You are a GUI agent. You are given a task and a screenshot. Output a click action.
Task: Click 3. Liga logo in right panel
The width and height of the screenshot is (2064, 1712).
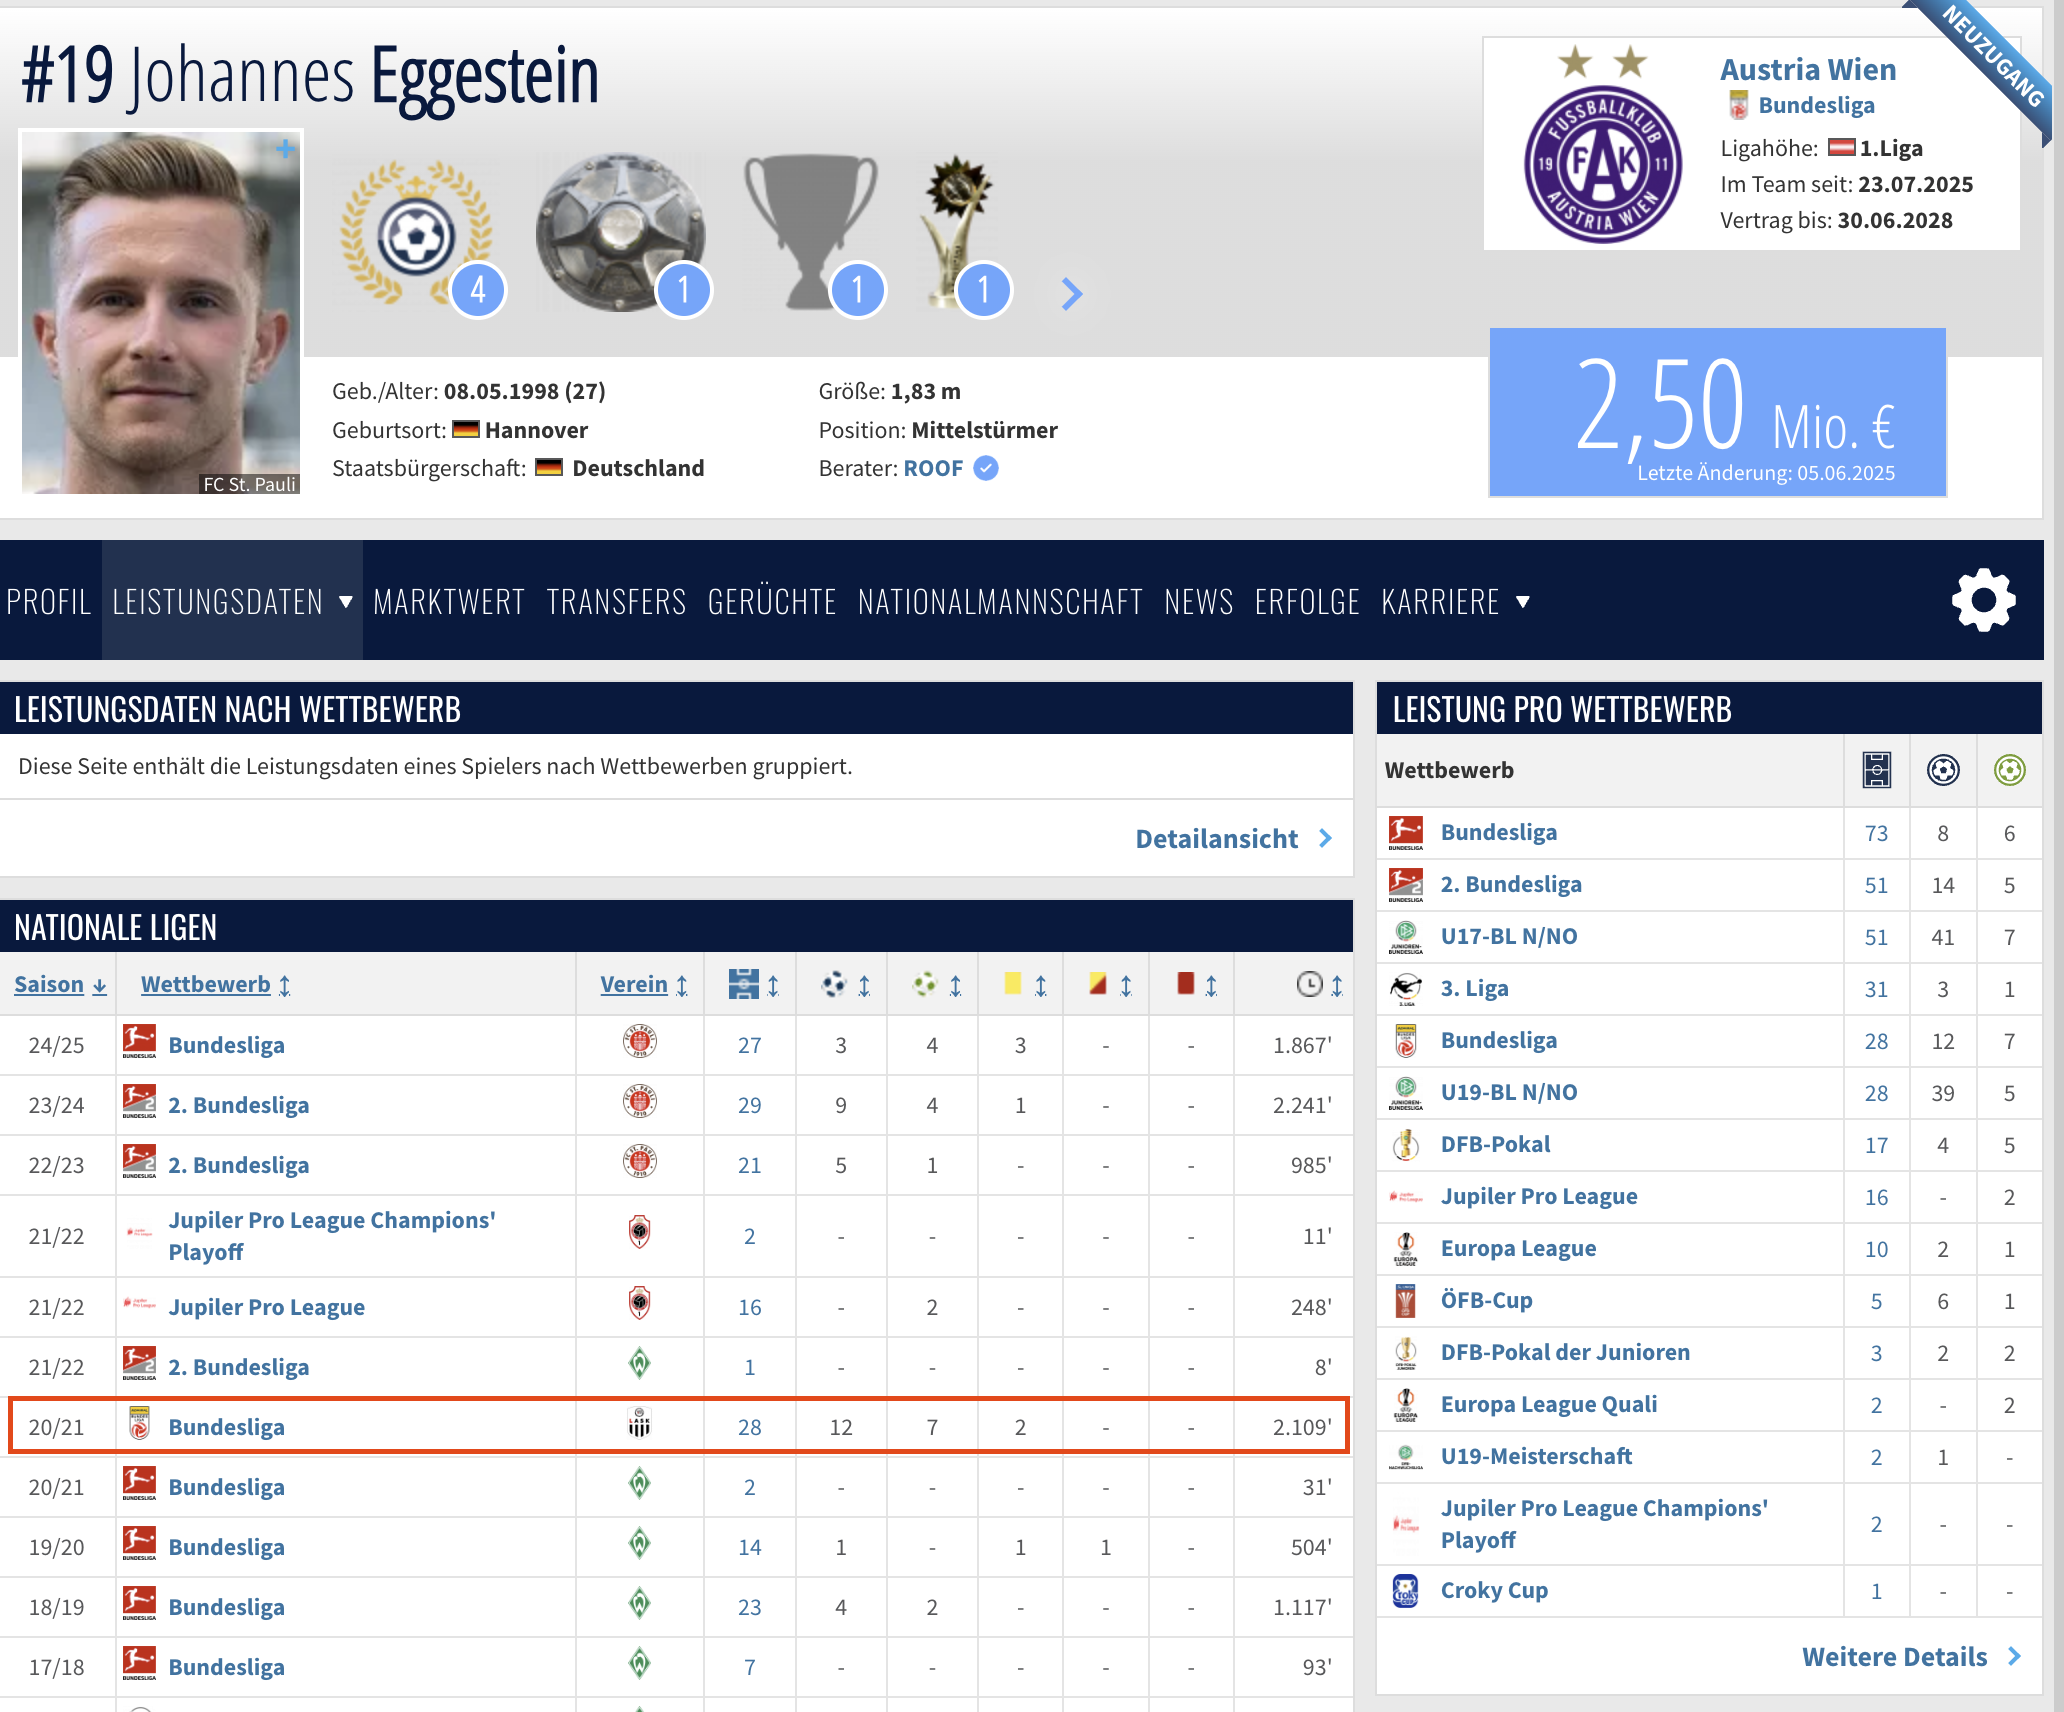[1405, 988]
